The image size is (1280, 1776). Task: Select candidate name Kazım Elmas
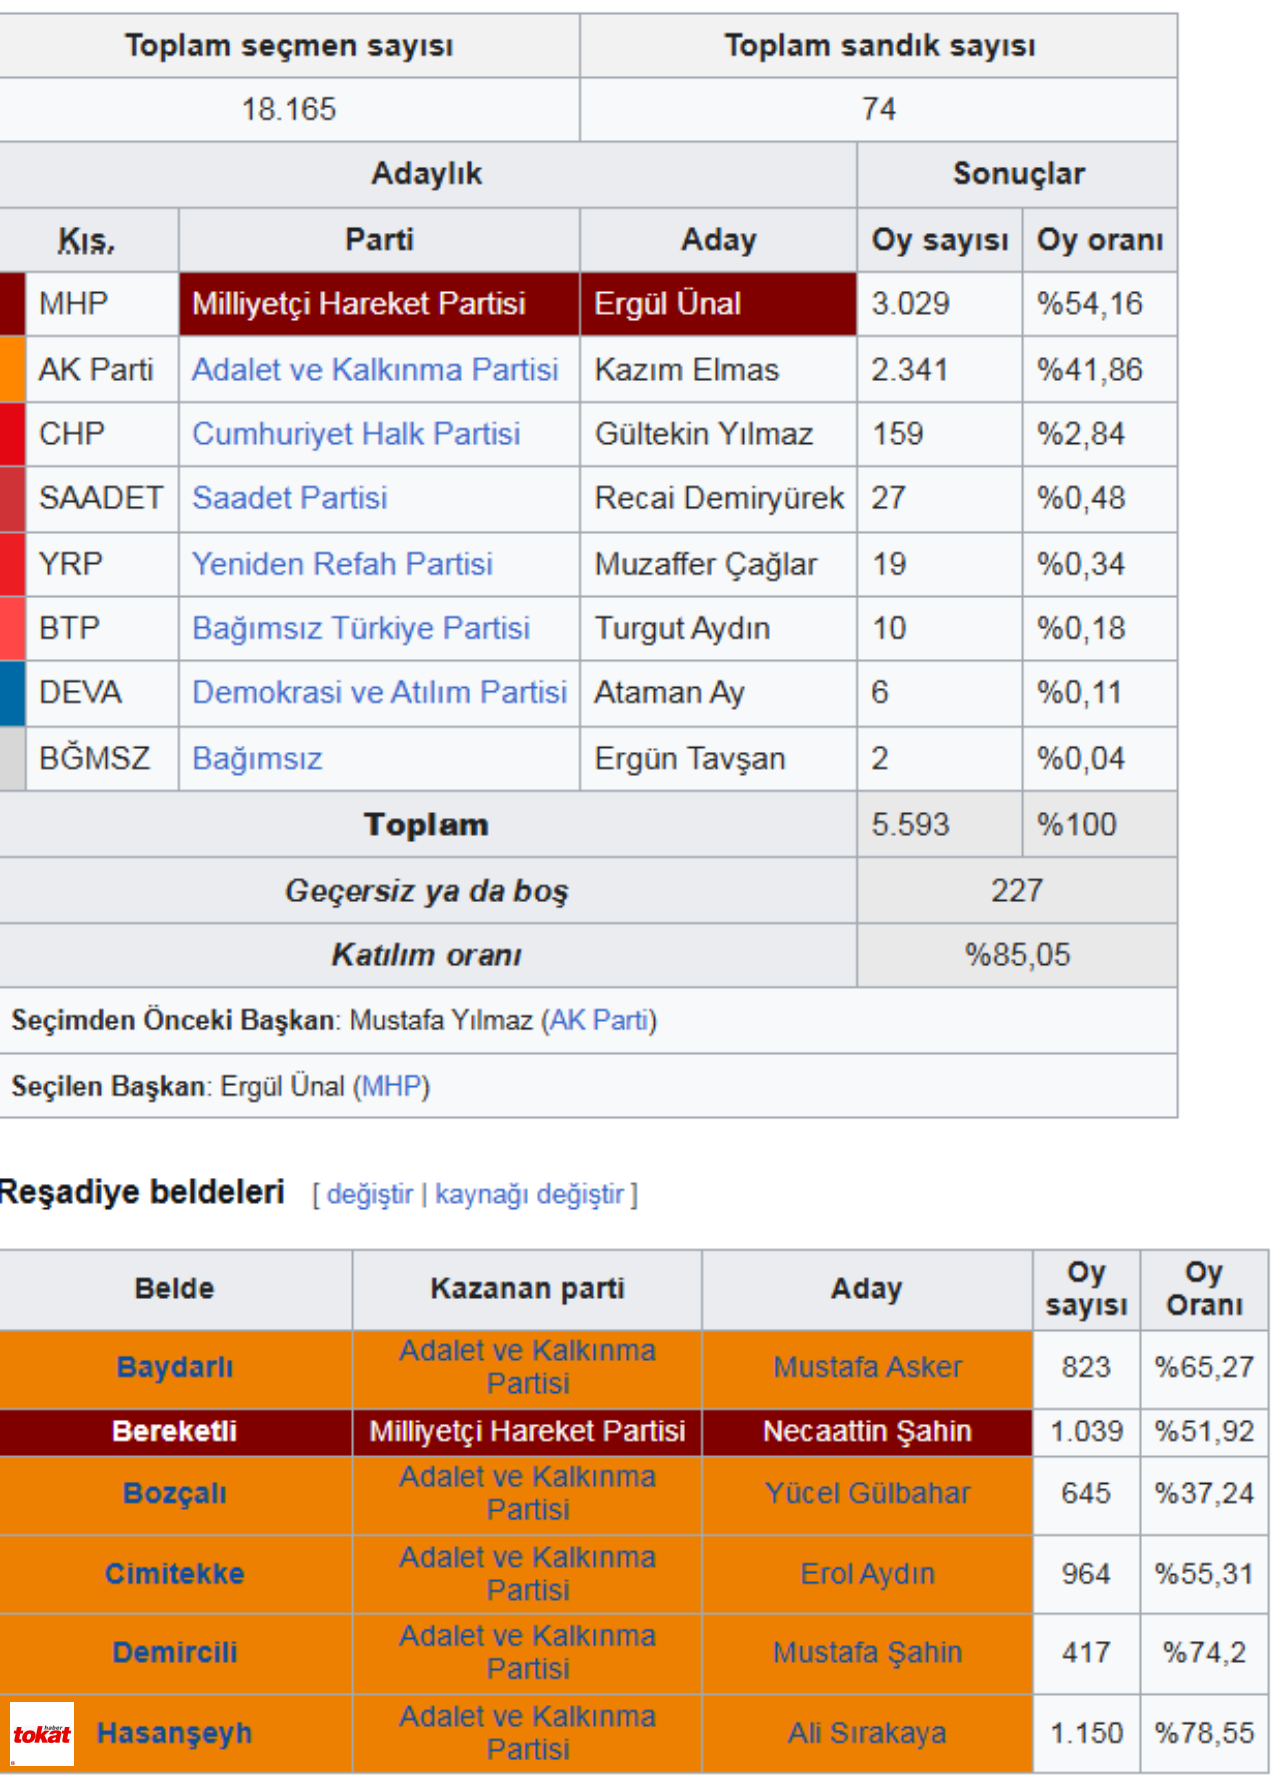(686, 369)
